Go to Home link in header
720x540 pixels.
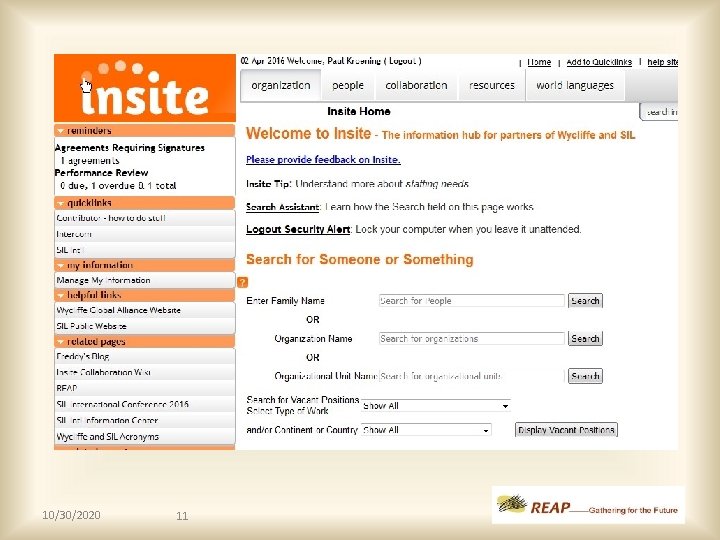coord(539,62)
